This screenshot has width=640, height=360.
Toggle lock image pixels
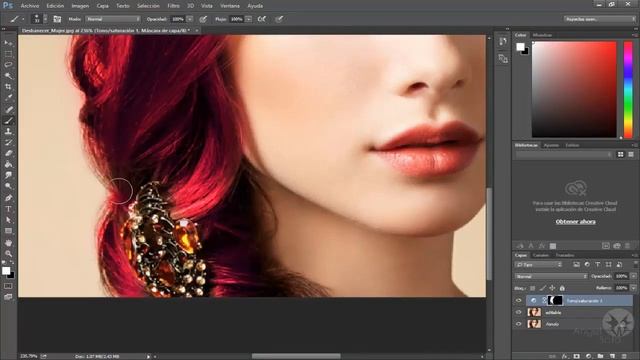542,288
